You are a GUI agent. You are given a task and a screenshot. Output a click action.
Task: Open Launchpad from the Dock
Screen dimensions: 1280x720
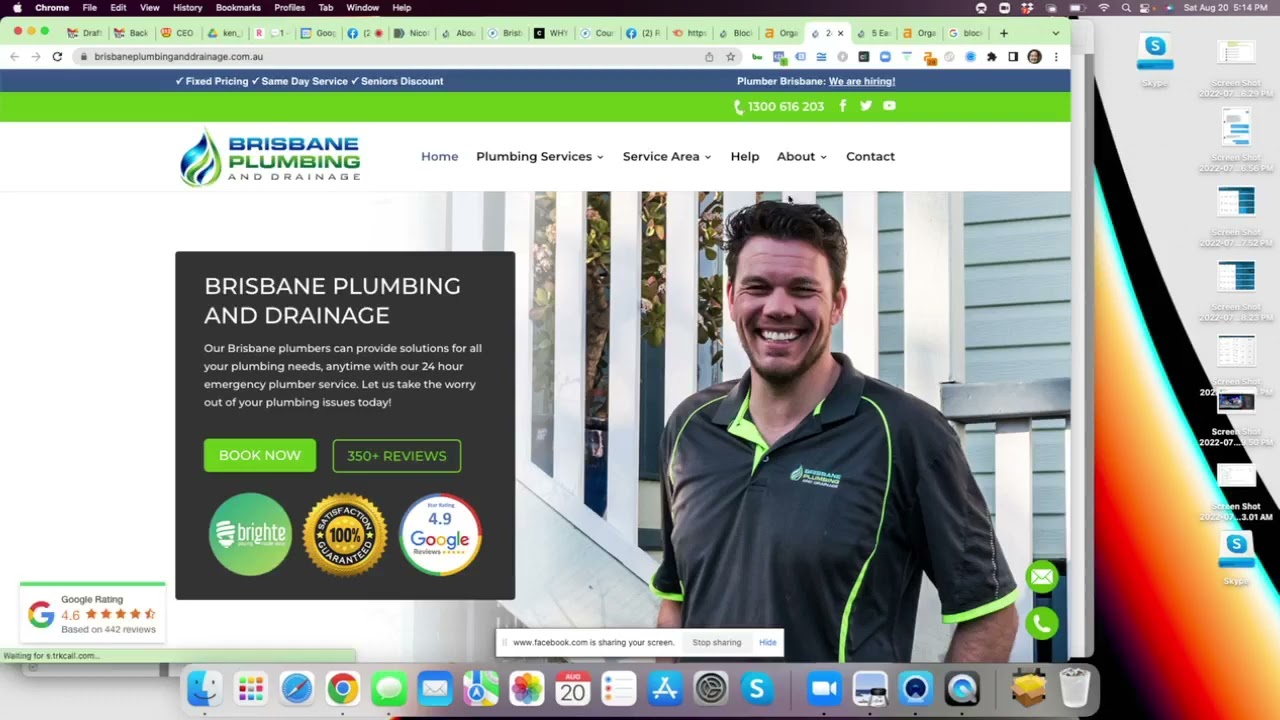[x=251, y=688]
